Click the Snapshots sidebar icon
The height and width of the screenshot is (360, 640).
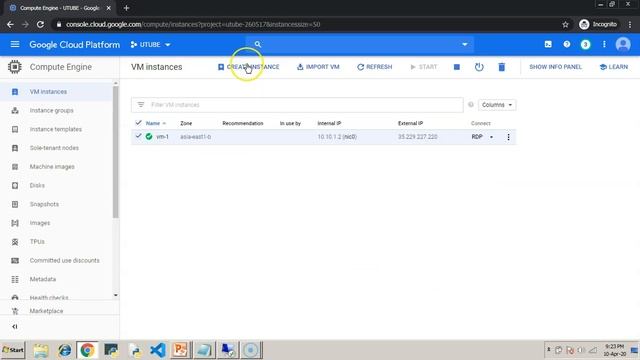tap(15, 204)
